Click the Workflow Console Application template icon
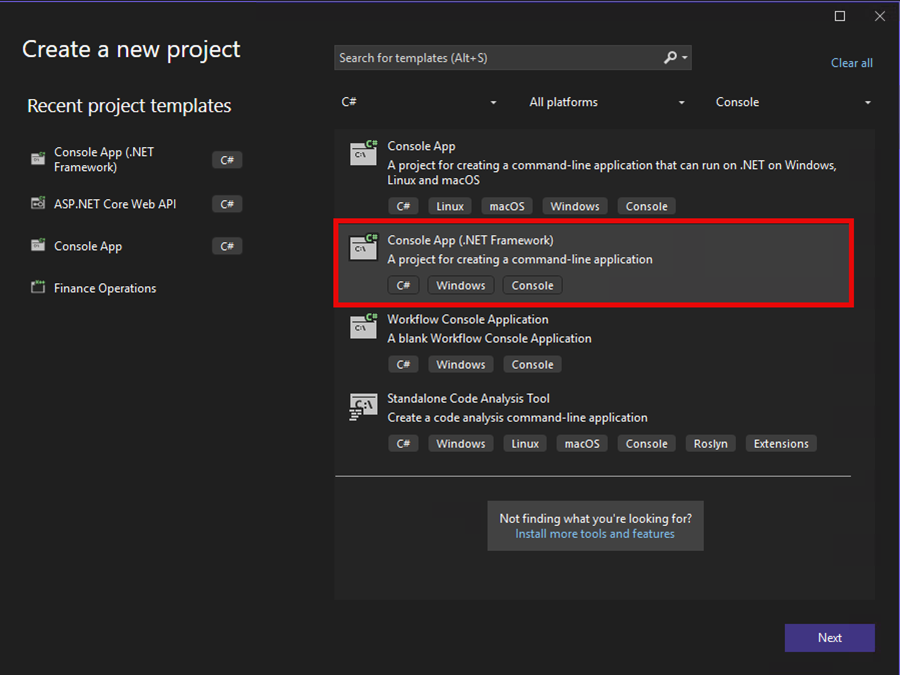 (362, 326)
